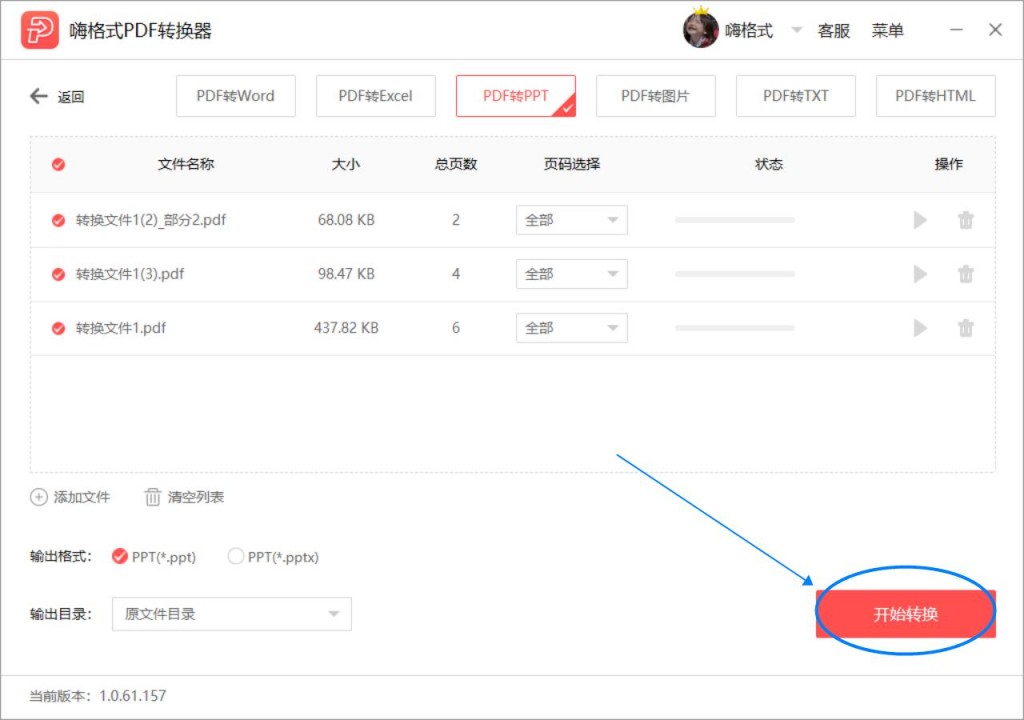1024x720 pixels.
Task: Click the back arrow next to 返回
Action: coord(39,96)
